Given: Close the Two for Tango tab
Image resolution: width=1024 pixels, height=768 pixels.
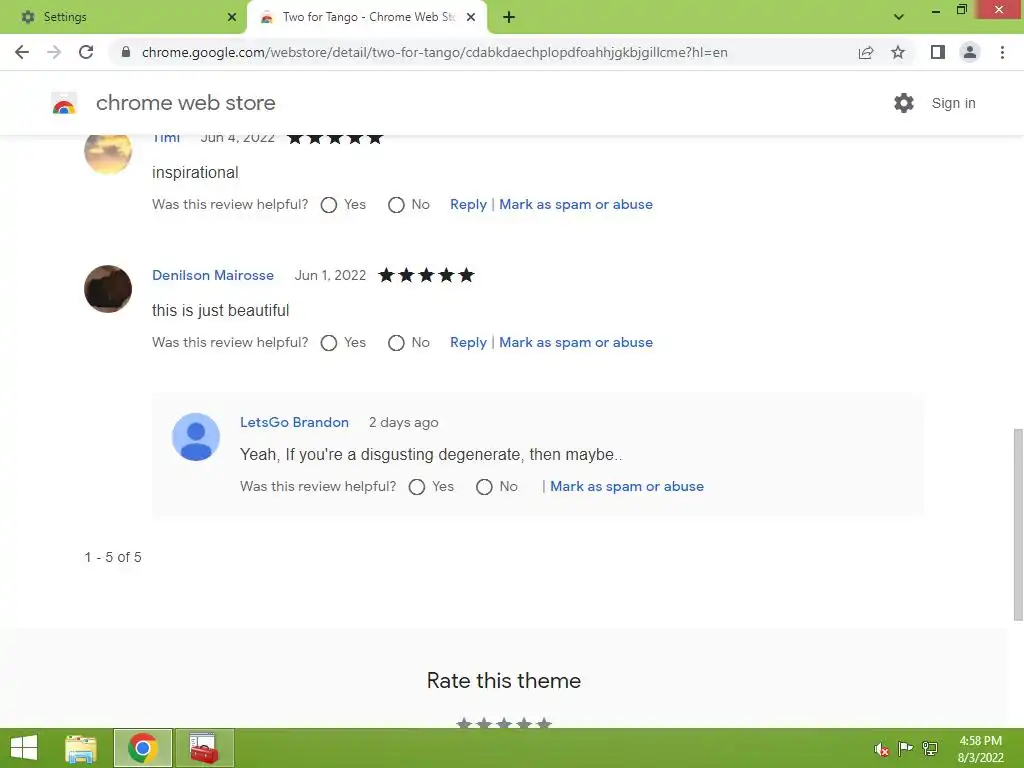Looking at the screenshot, I should coord(471,17).
